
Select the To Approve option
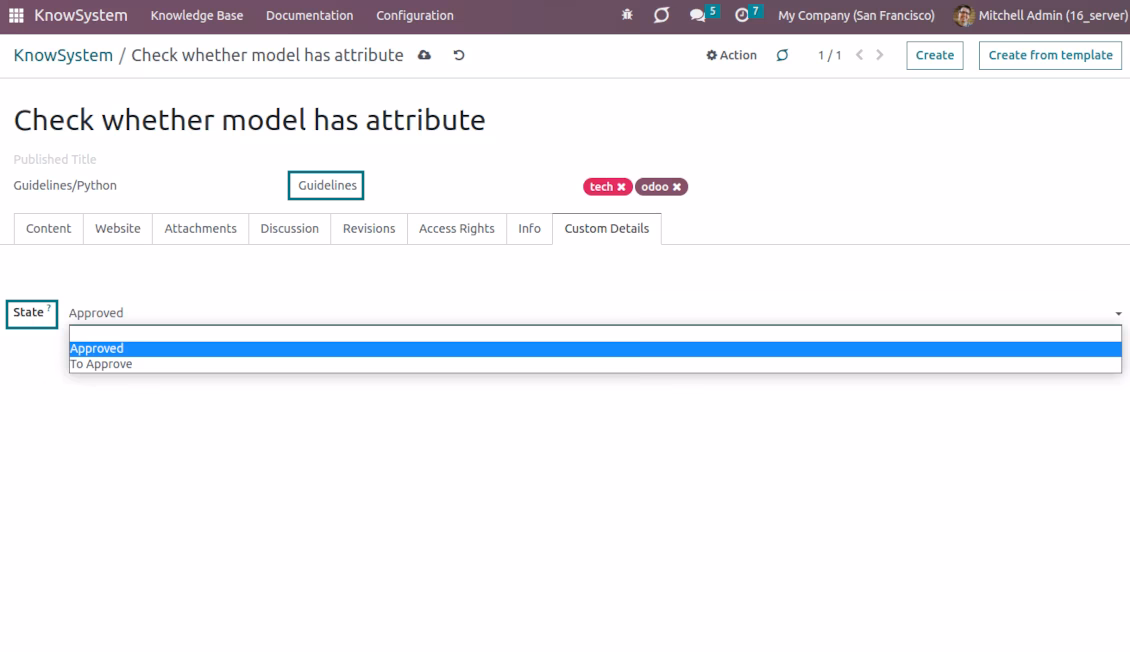[595, 365]
